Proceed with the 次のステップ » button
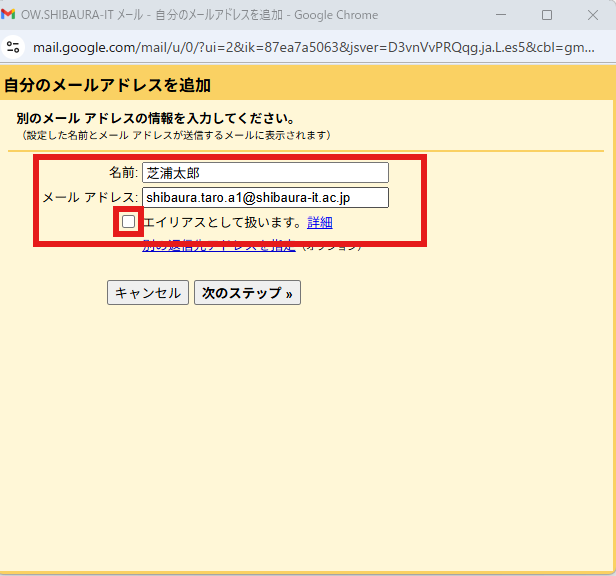Viewport: 616px width, 576px height. pyautogui.click(x=247, y=293)
